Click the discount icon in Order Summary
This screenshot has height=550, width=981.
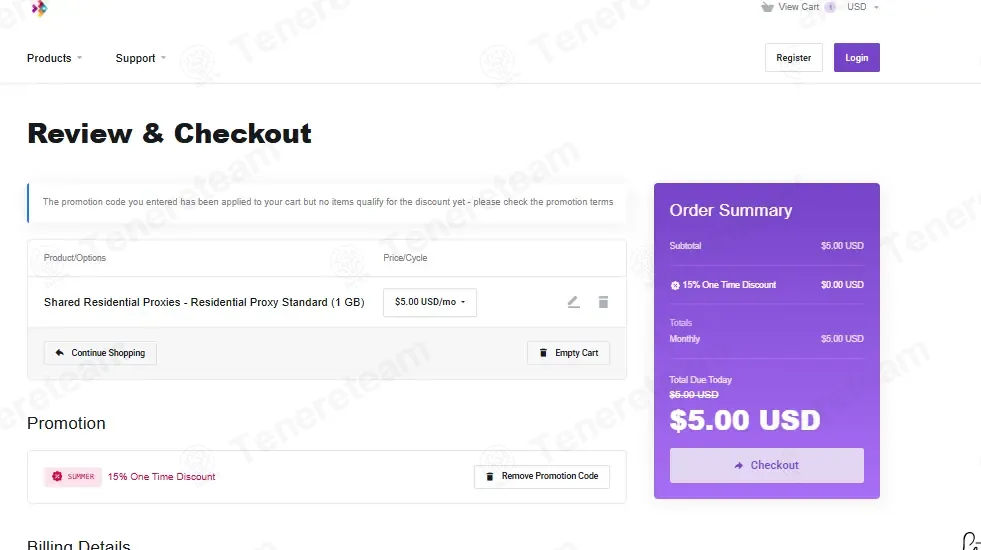tap(675, 285)
